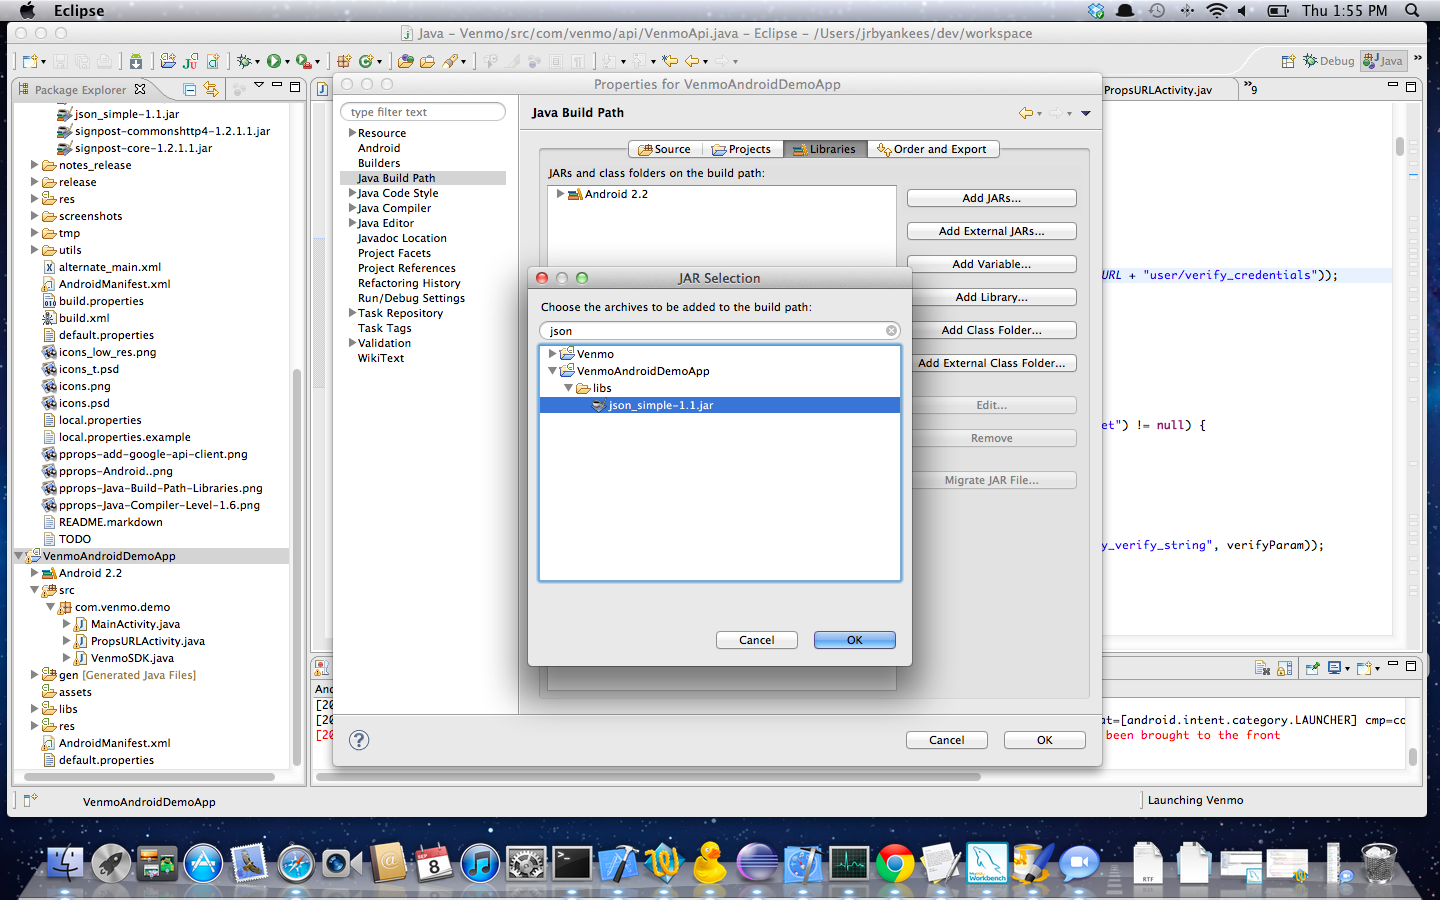Open the Eclipse menu in the menu bar
1440x900 pixels.
pyautogui.click(x=79, y=10)
